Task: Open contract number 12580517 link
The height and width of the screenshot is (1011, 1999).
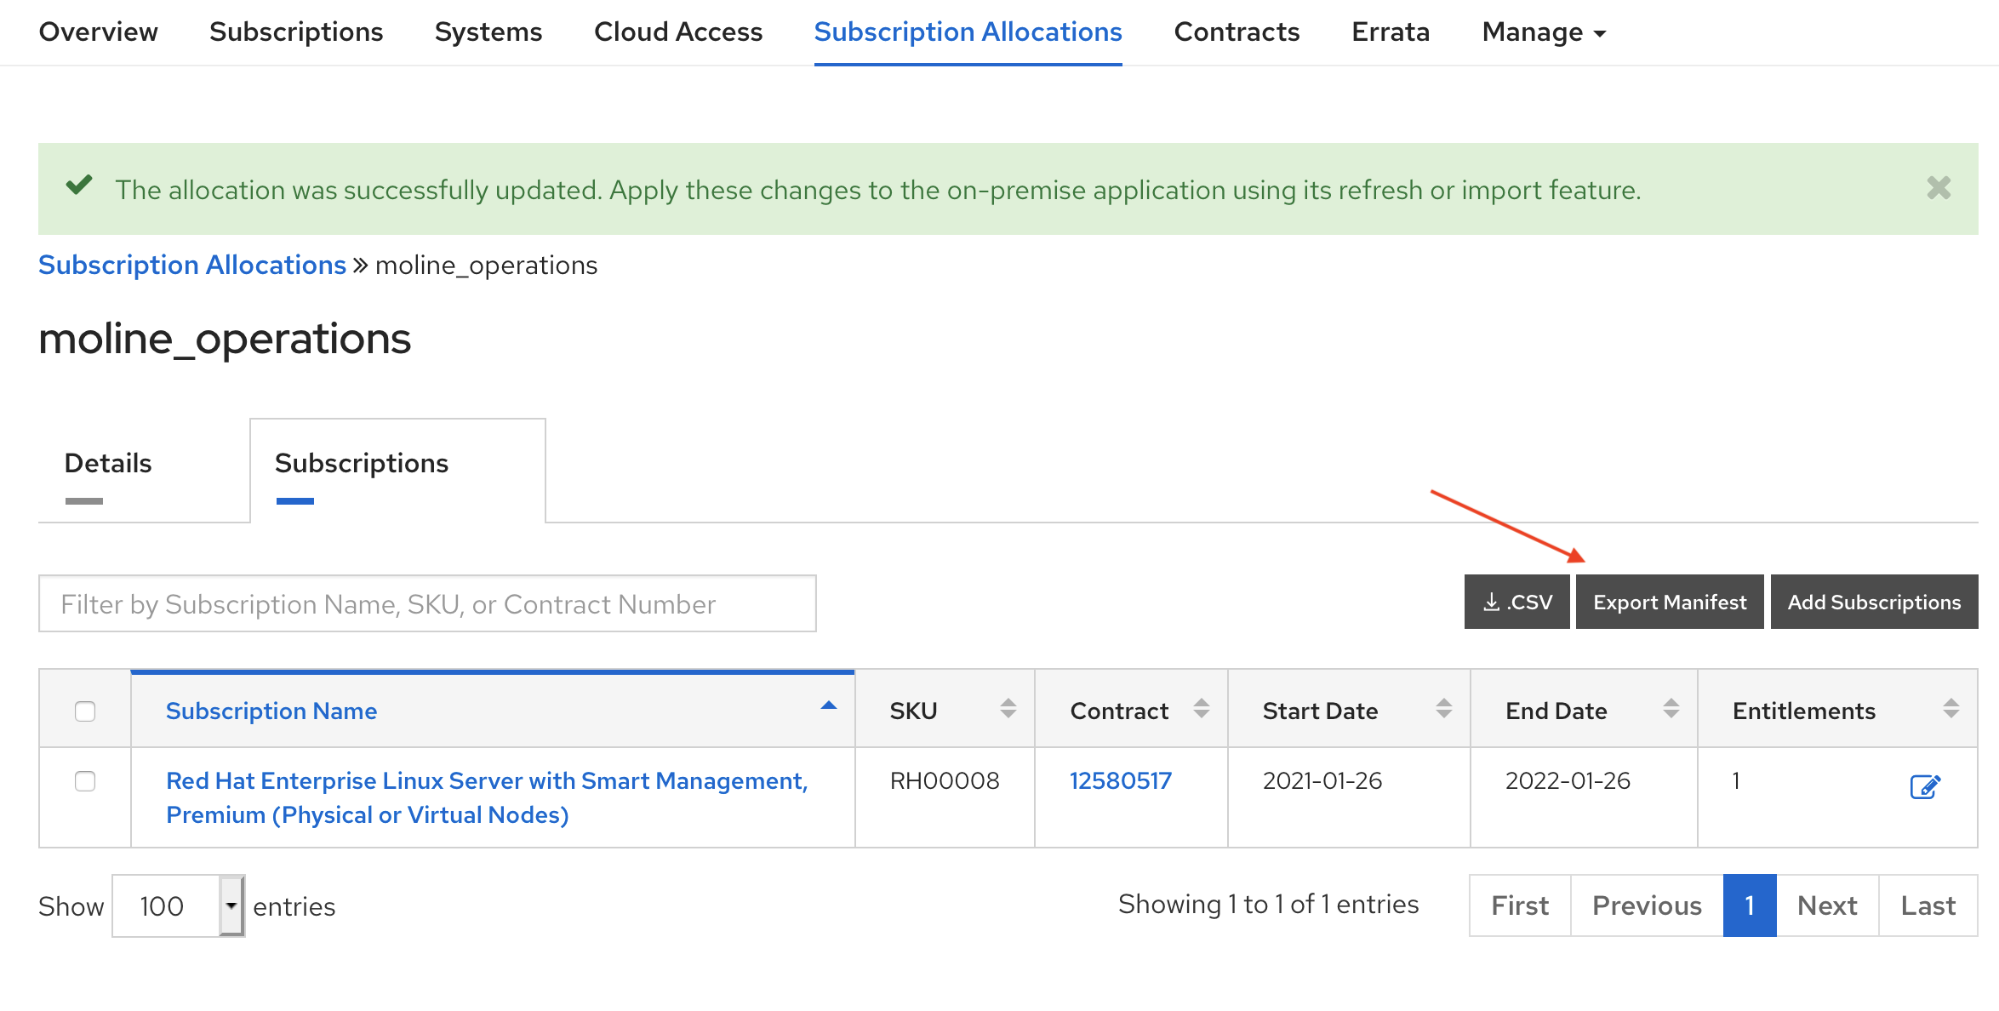Action: (x=1120, y=781)
